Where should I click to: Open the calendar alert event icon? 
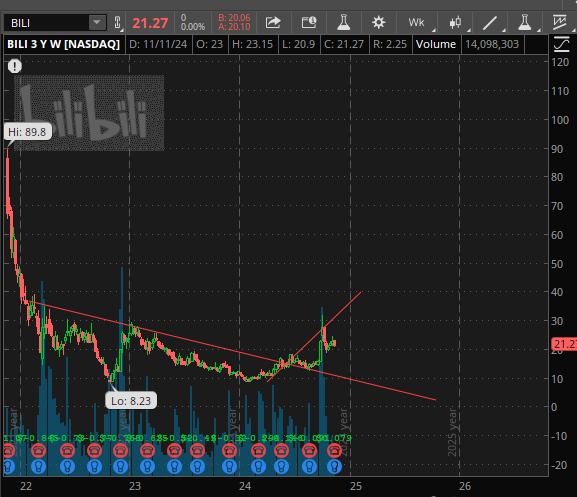point(309,22)
